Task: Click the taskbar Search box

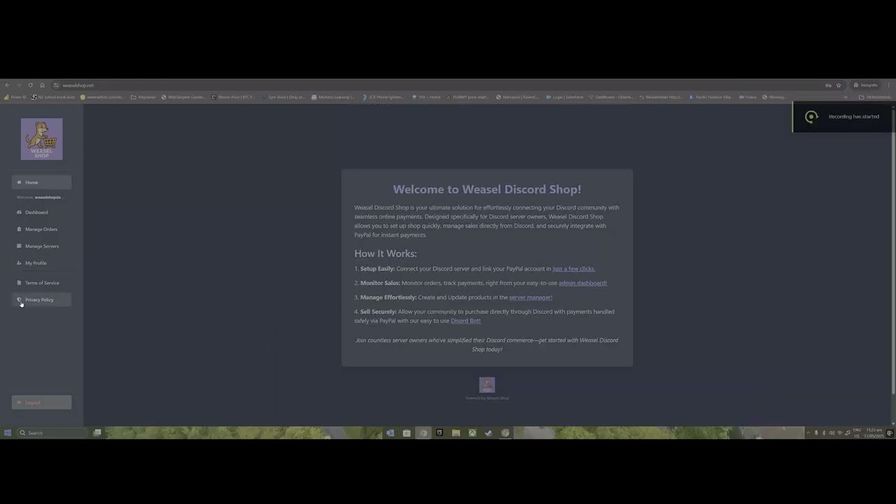Action: pyautogui.click(x=51, y=433)
